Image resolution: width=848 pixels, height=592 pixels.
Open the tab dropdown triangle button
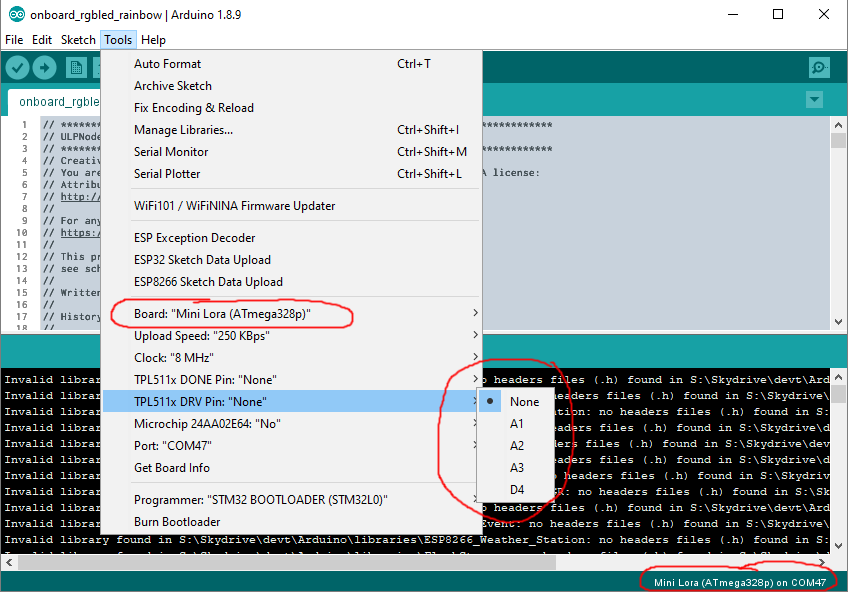click(x=814, y=99)
